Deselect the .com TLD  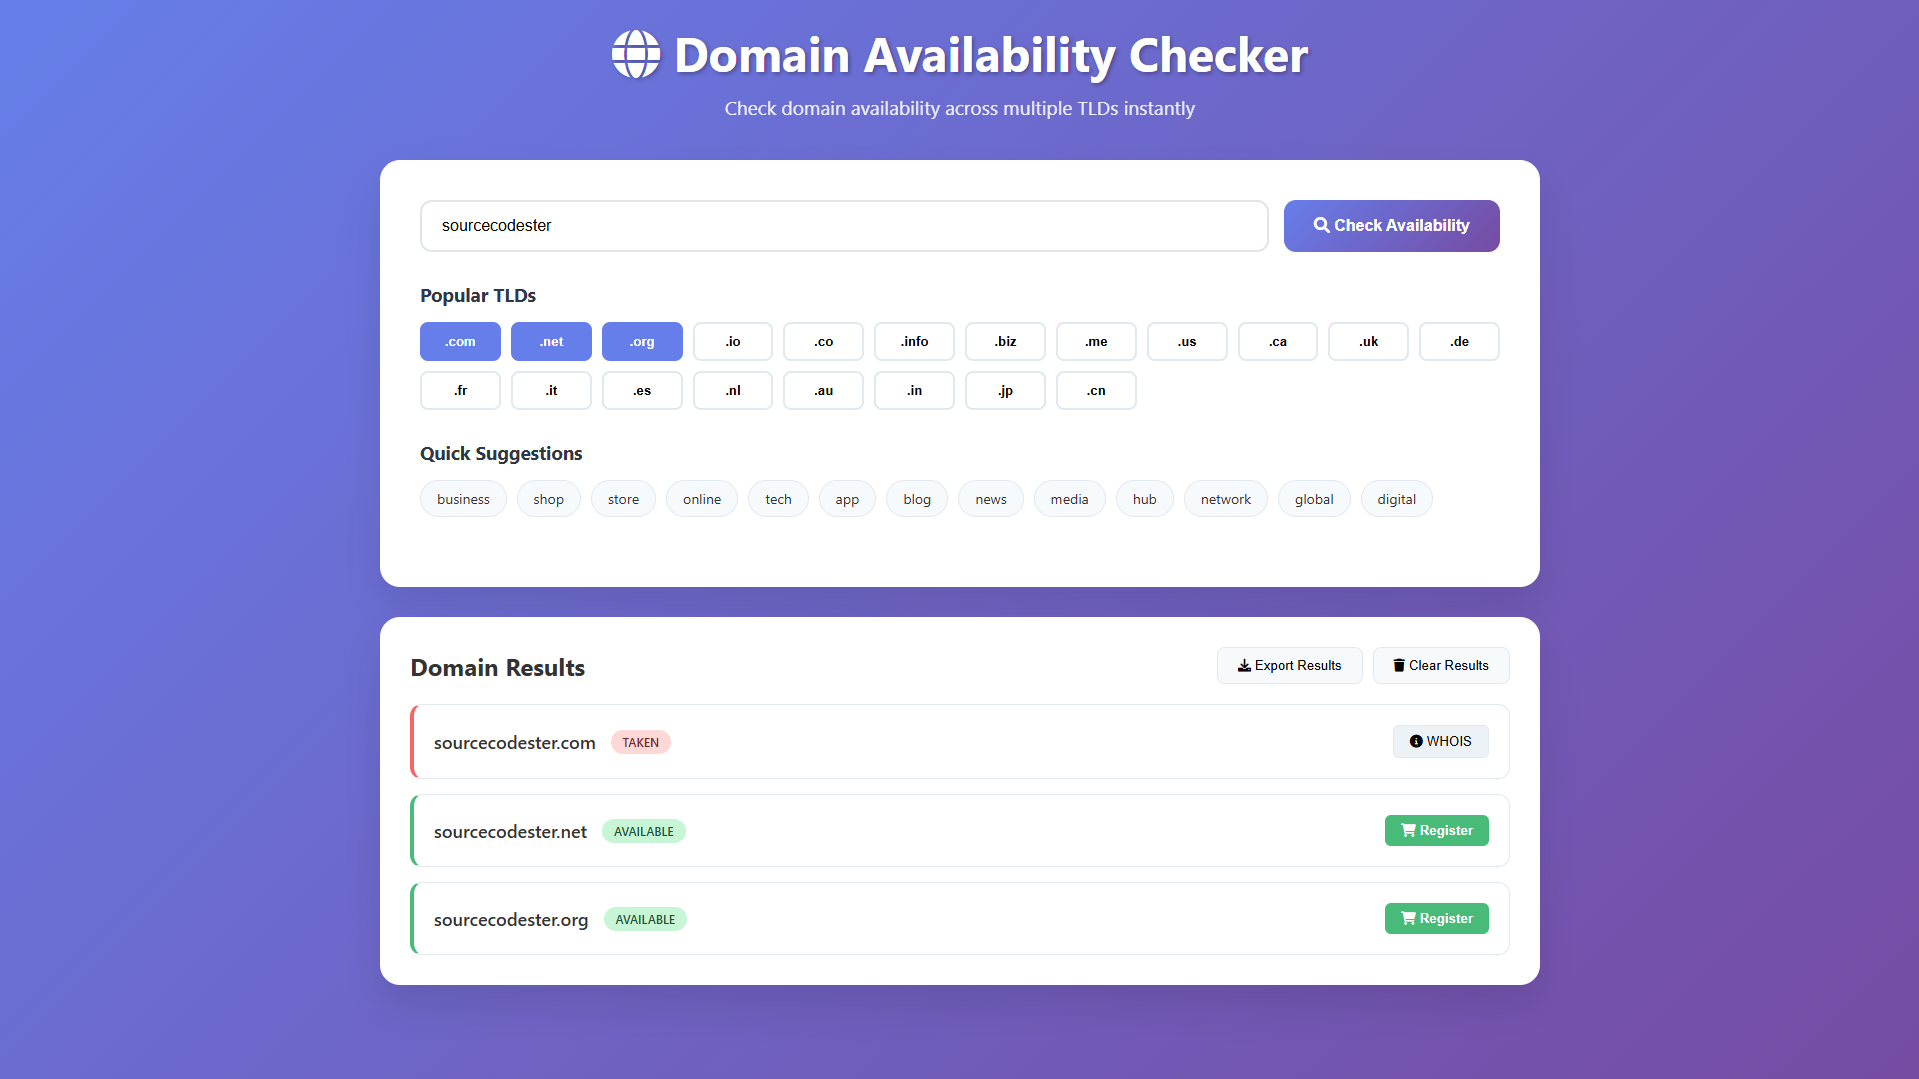tap(460, 342)
